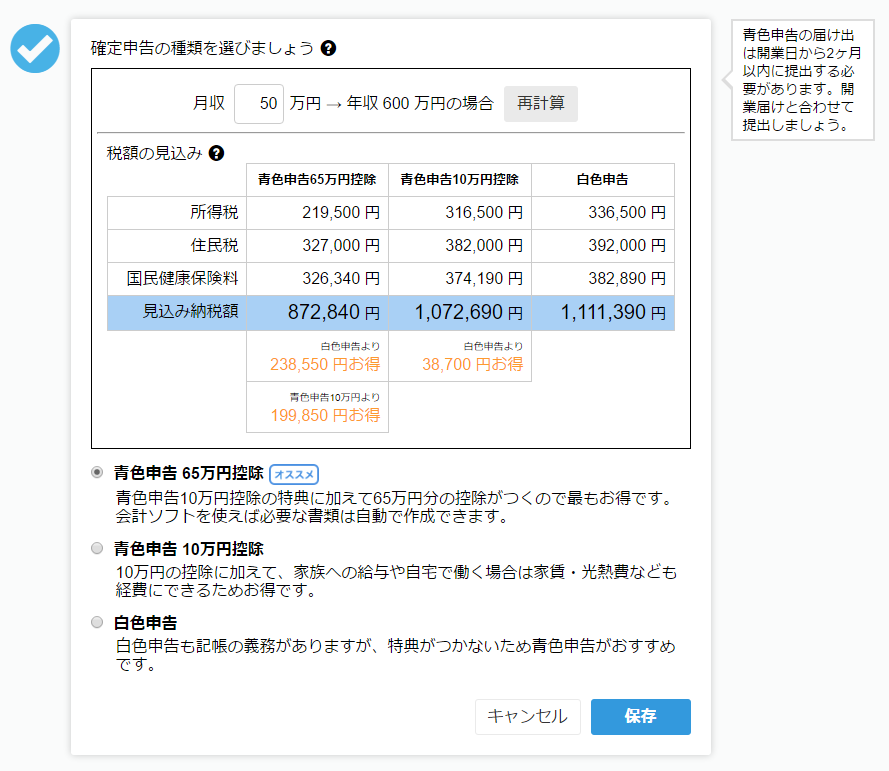
Task: Click the 238,550 円お得 savings text
Action: click(325, 365)
